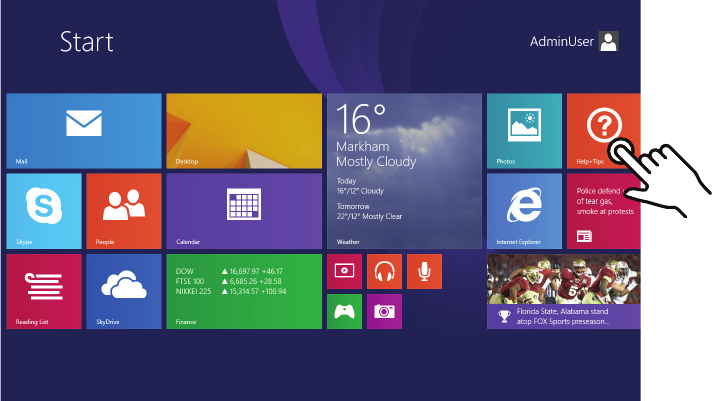712x401 pixels.
Task: Open the Mail tile
Action: point(84,131)
